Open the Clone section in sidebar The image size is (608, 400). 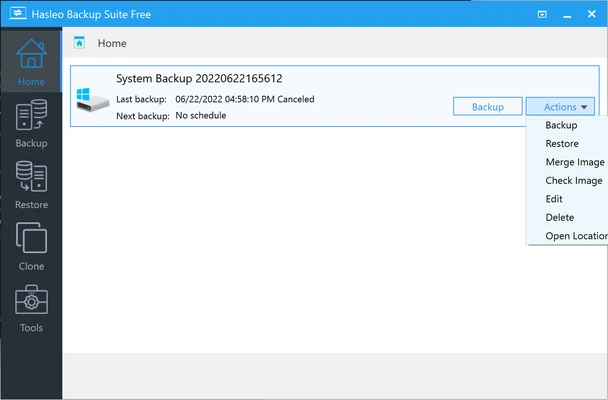[x=31, y=247]
